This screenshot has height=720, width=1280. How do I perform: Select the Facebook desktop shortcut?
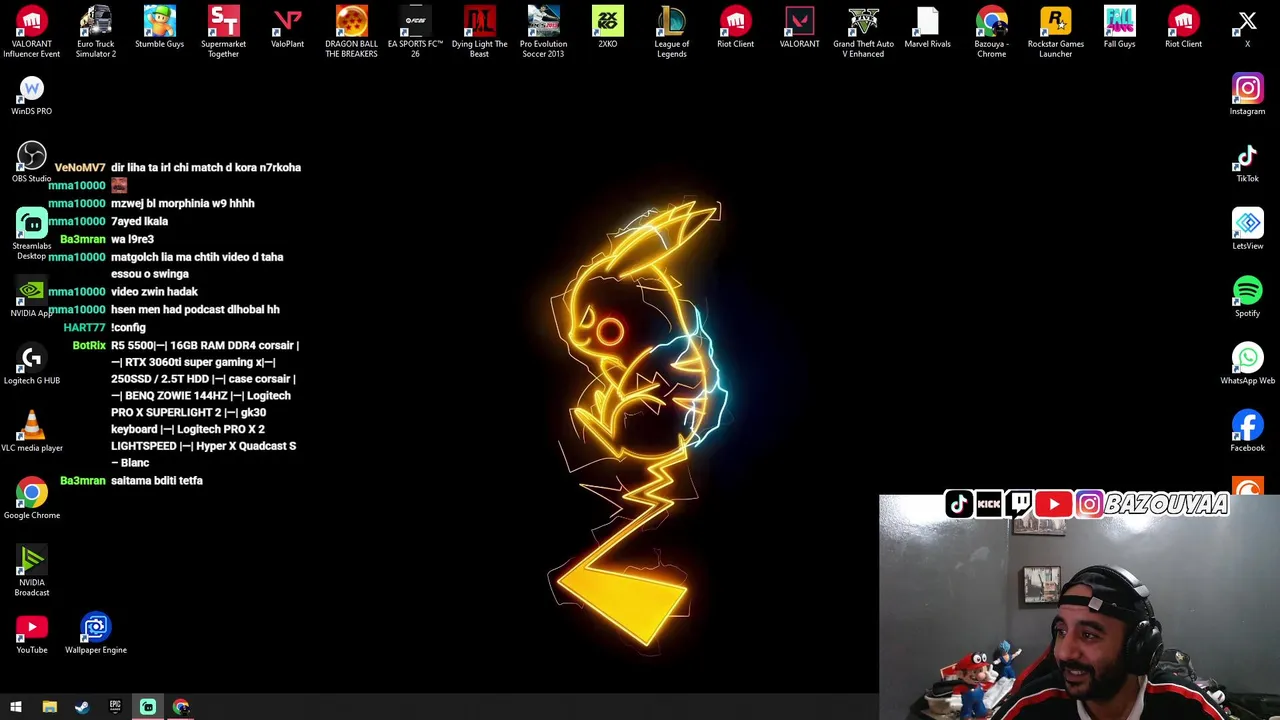pos(1248,431)
